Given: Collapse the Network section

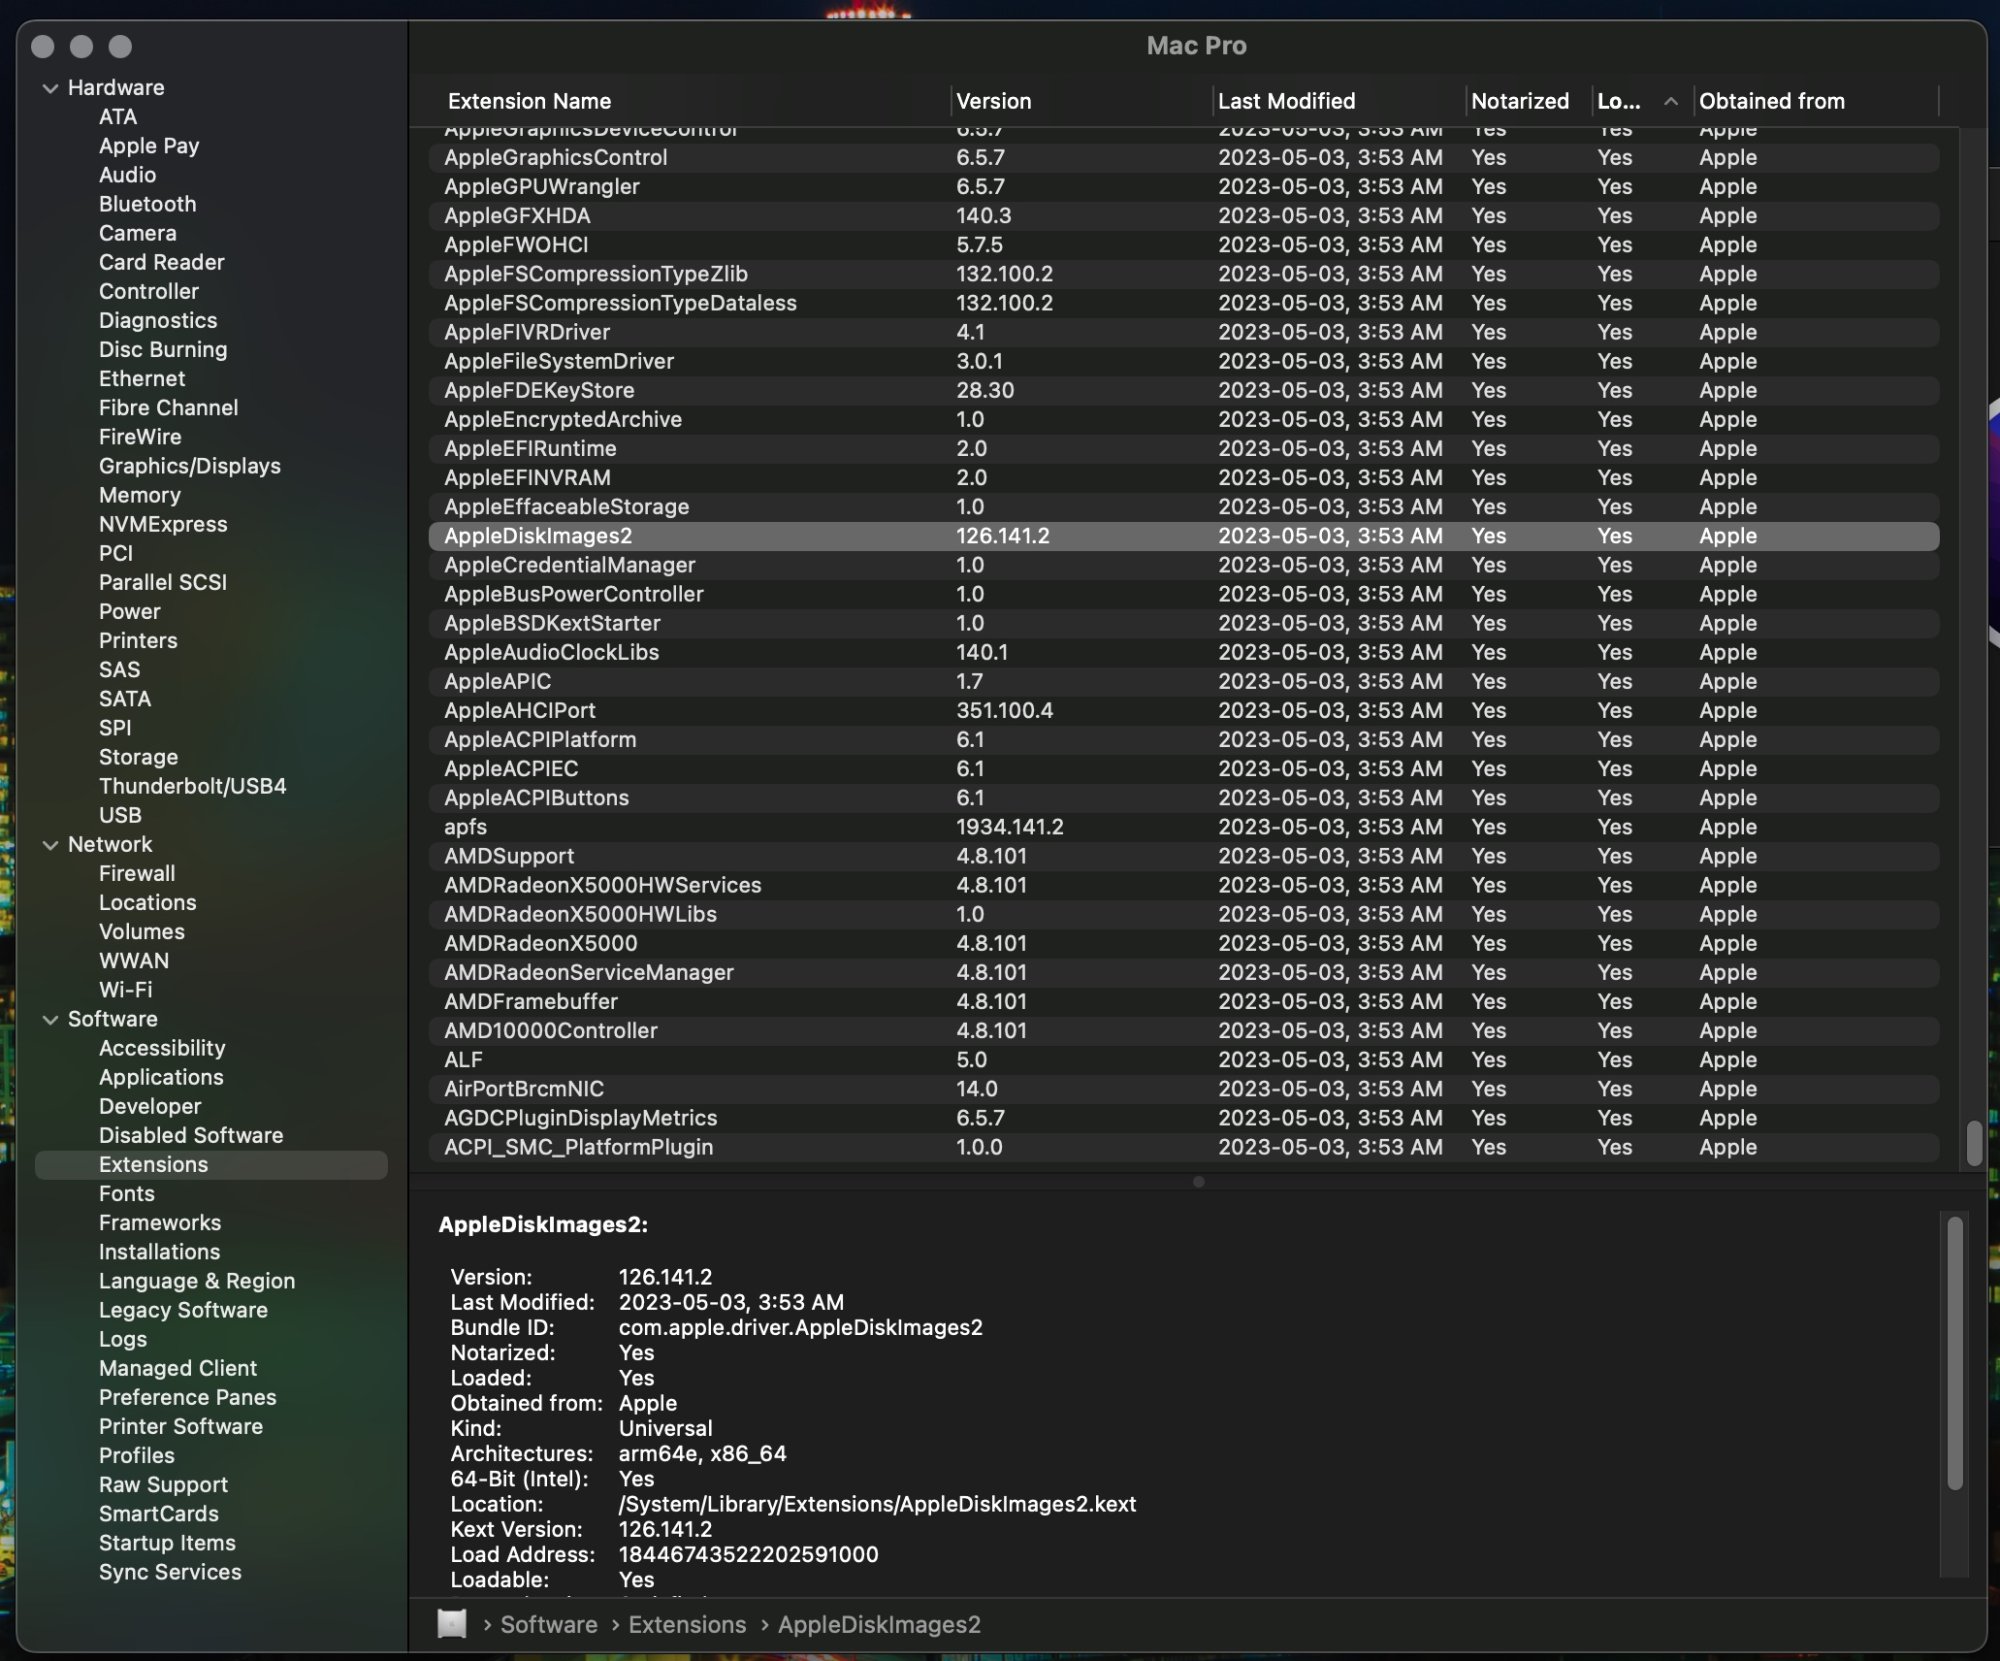Looking at the screenshot, I should coord(50,845).
